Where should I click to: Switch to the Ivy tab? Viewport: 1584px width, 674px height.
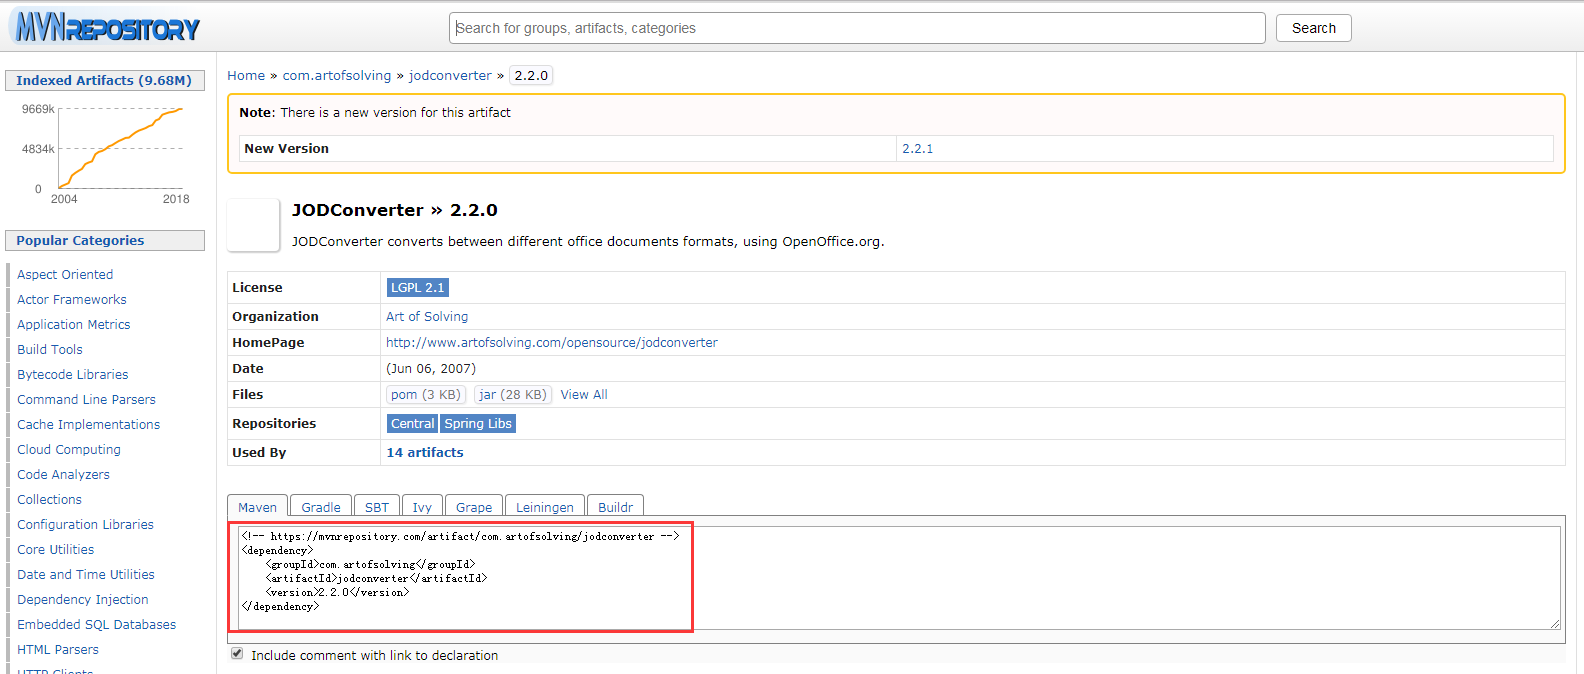coord(422,506)
